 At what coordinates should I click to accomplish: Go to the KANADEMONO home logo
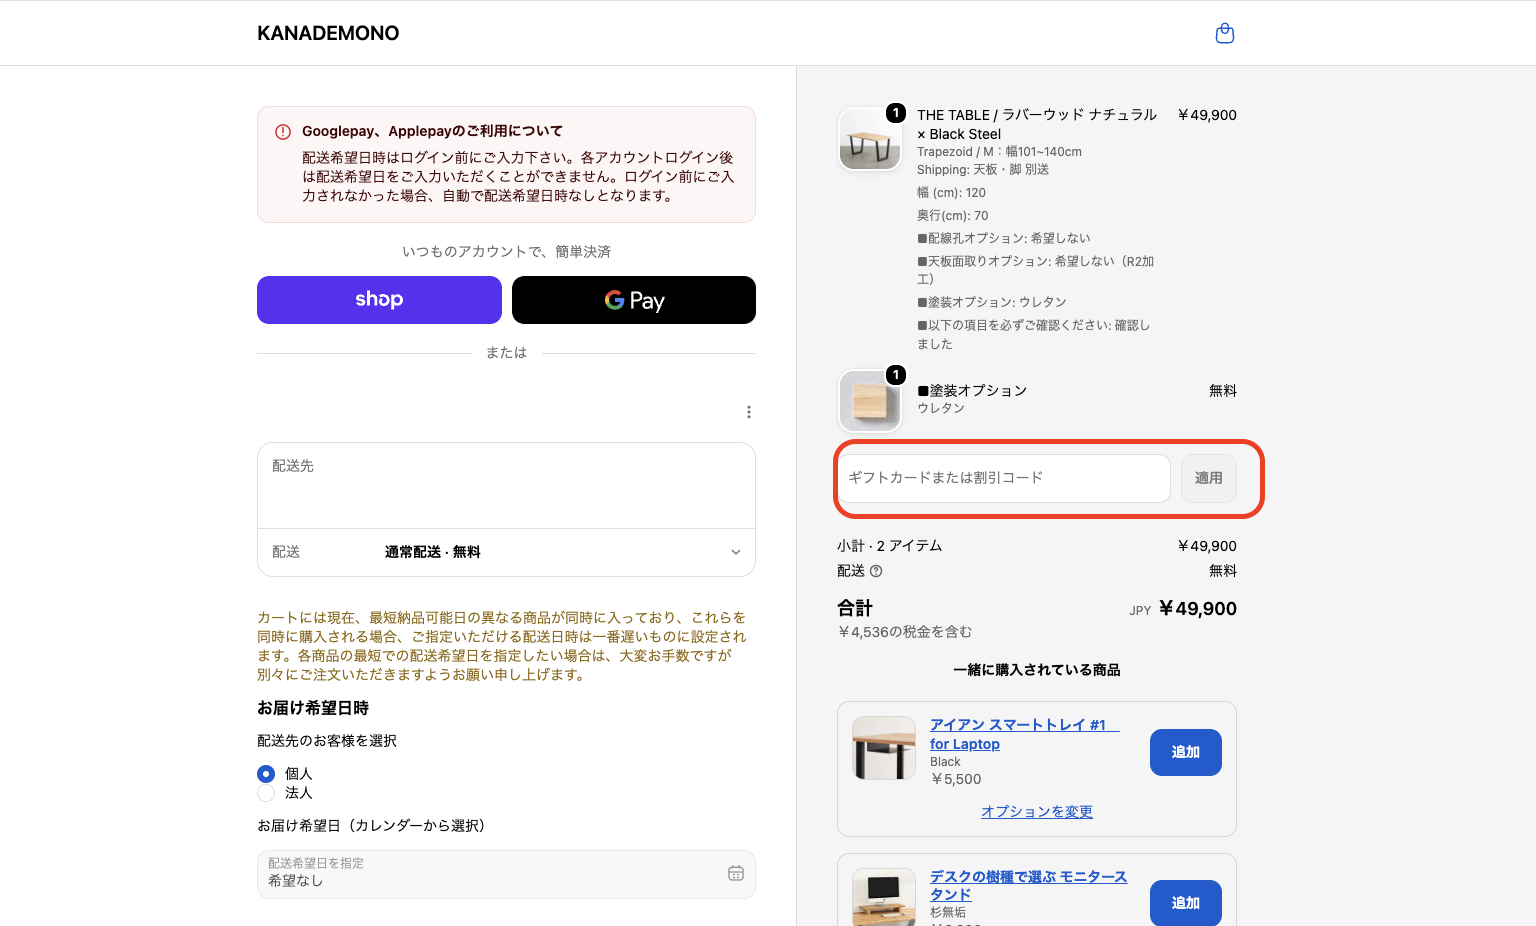328,33
